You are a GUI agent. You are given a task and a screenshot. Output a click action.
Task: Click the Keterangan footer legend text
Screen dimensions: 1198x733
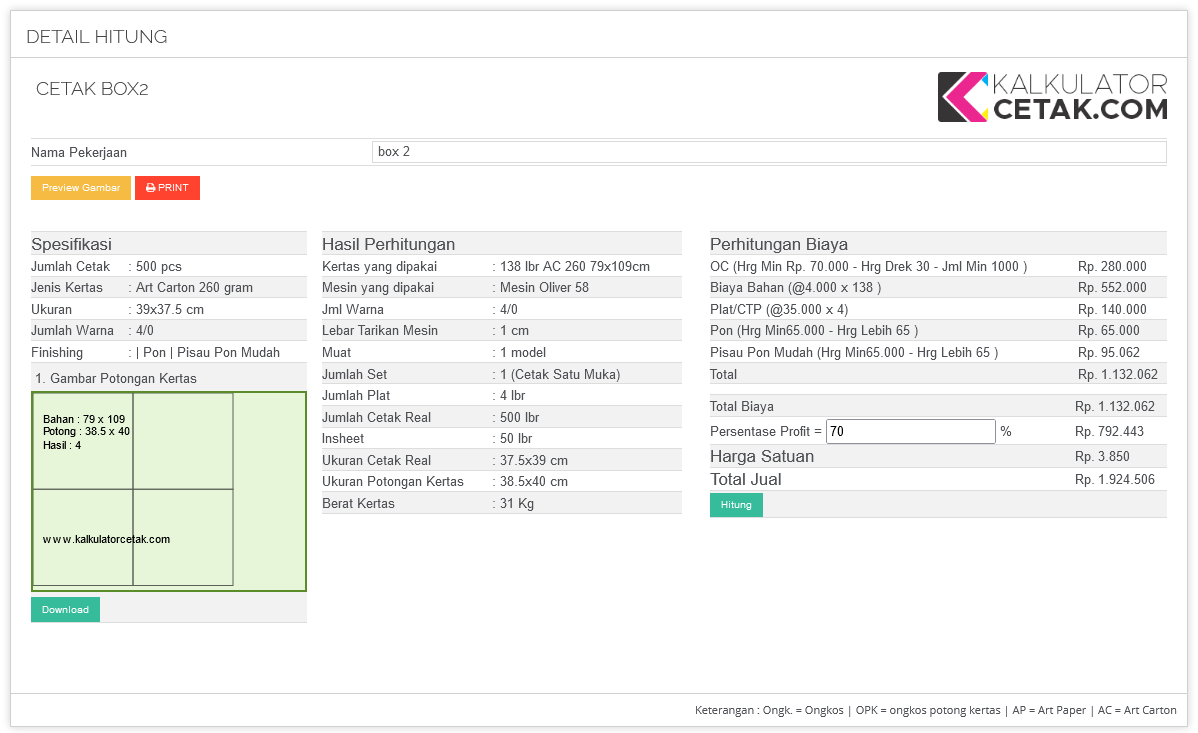[x=935, y=710]
